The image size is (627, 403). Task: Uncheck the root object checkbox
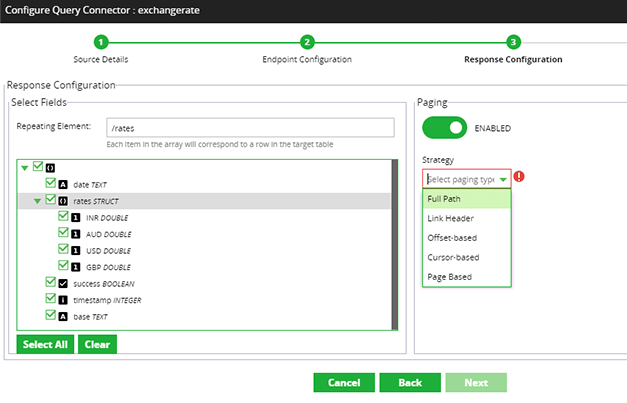click(x=38, y=166)
